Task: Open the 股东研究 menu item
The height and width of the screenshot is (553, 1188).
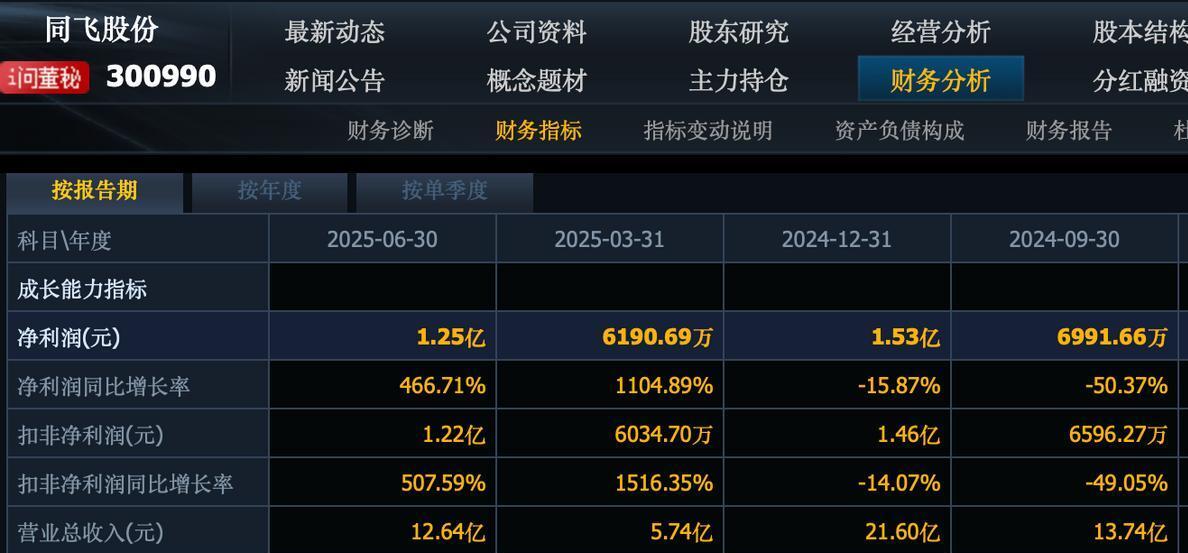Action: click(x=738, y=32)
